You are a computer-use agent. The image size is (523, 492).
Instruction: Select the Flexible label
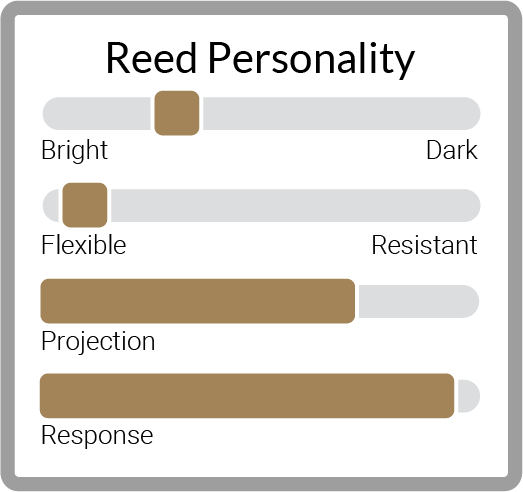point(84,245)
